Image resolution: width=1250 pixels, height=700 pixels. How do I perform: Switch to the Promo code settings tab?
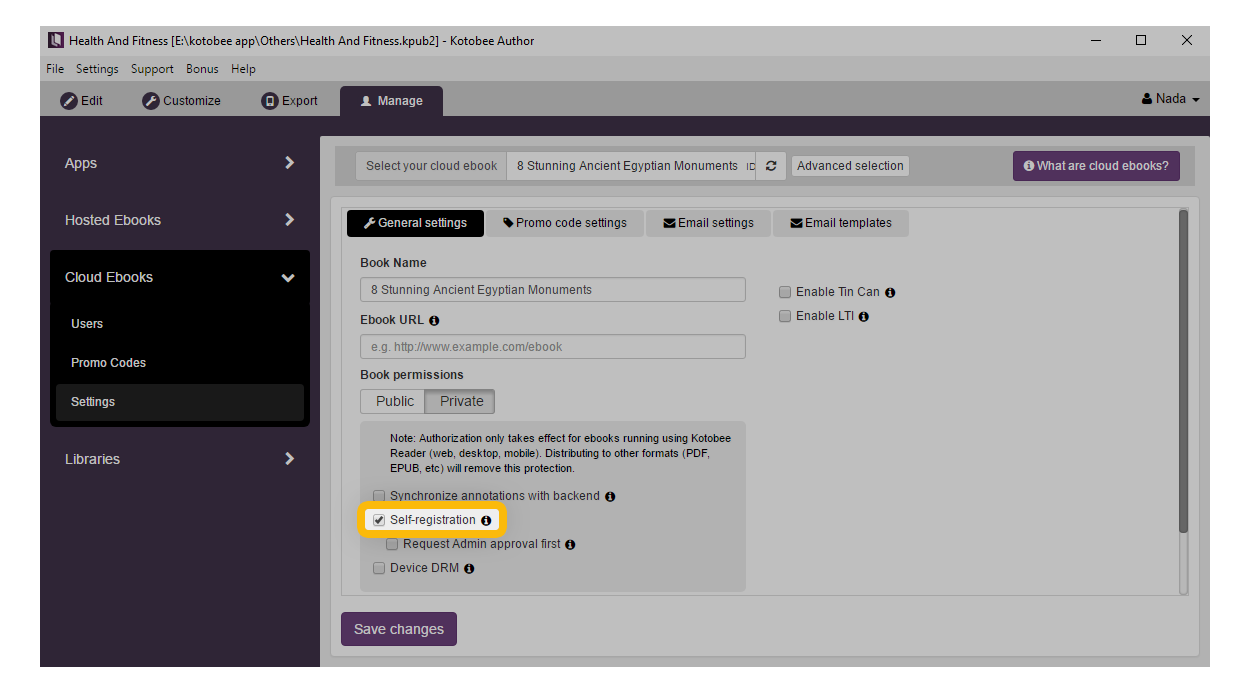564,223
